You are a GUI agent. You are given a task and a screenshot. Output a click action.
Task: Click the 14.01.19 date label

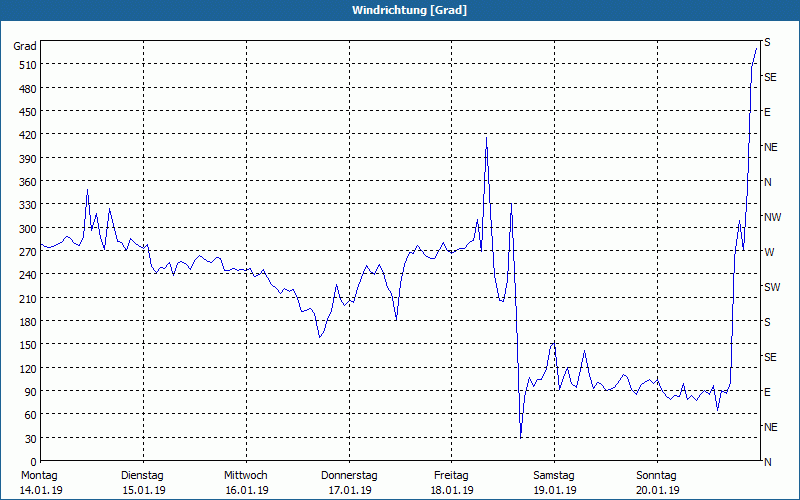[x=41, y=490]
